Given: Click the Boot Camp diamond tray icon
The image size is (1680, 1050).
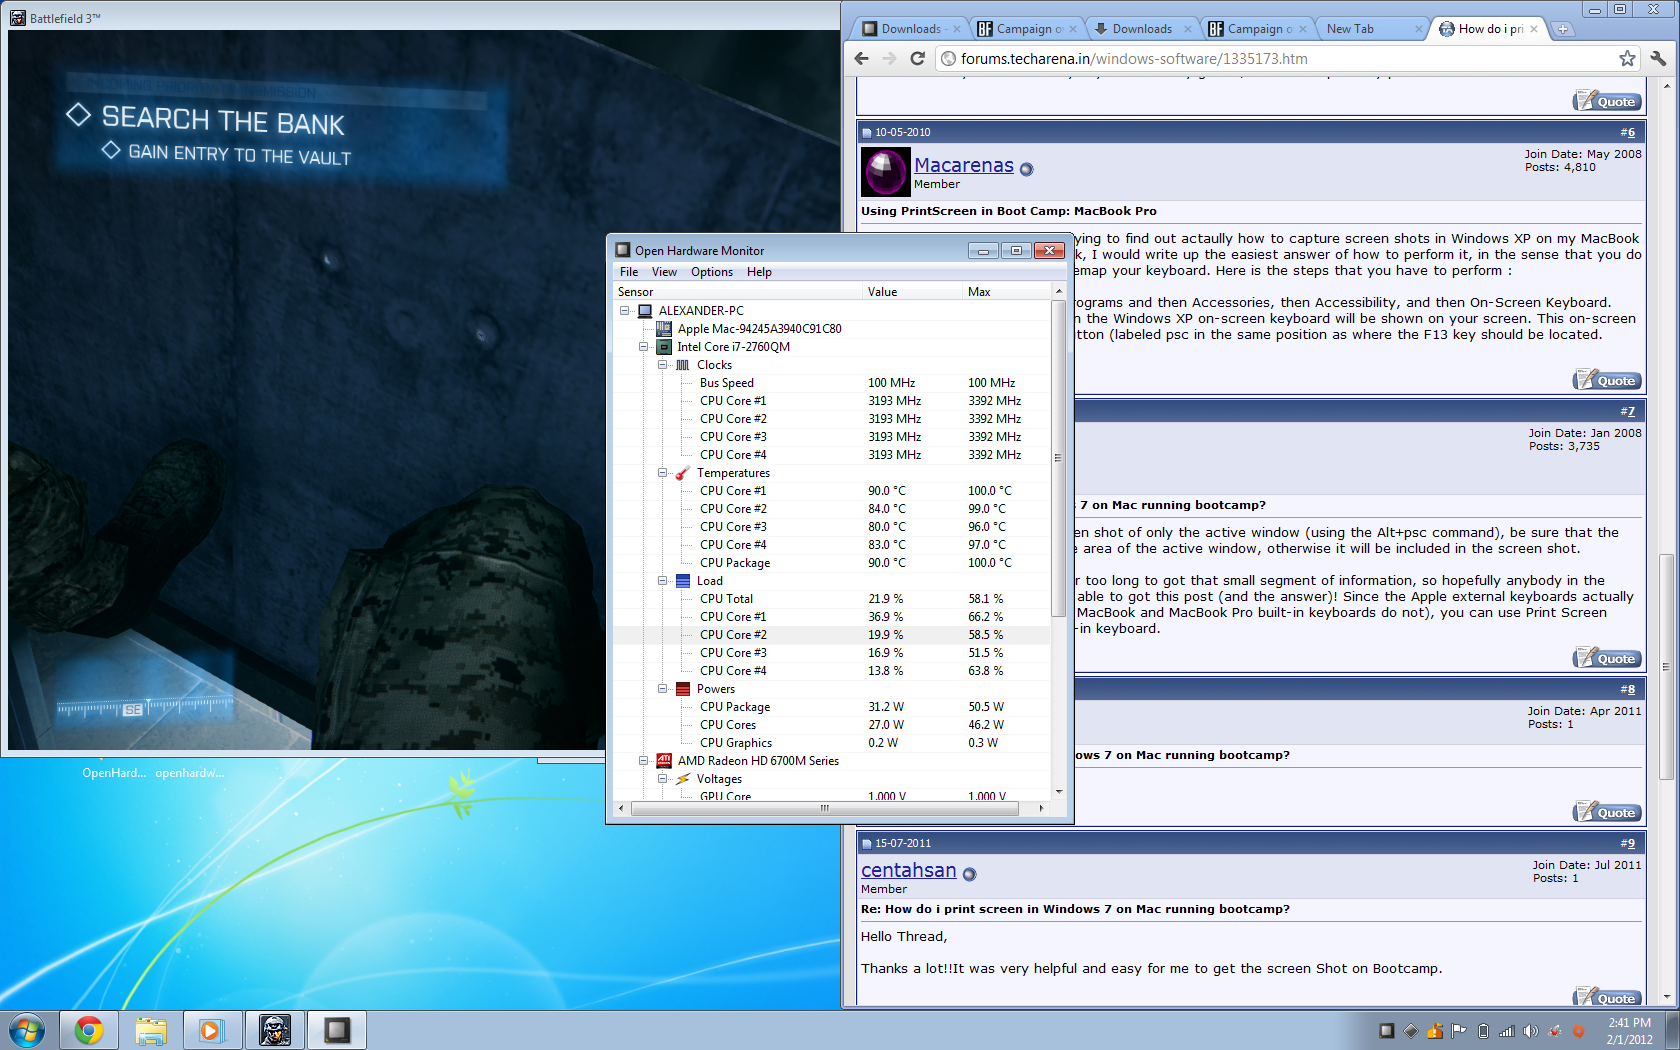Looking at the screenshot, I should [x=1411, y=1031].
